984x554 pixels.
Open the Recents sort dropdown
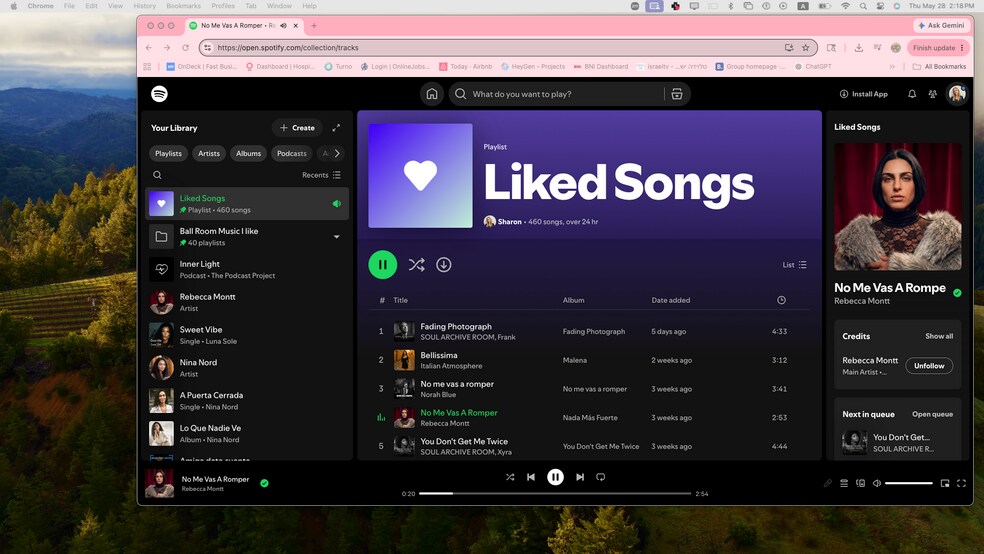click(321, 175)
